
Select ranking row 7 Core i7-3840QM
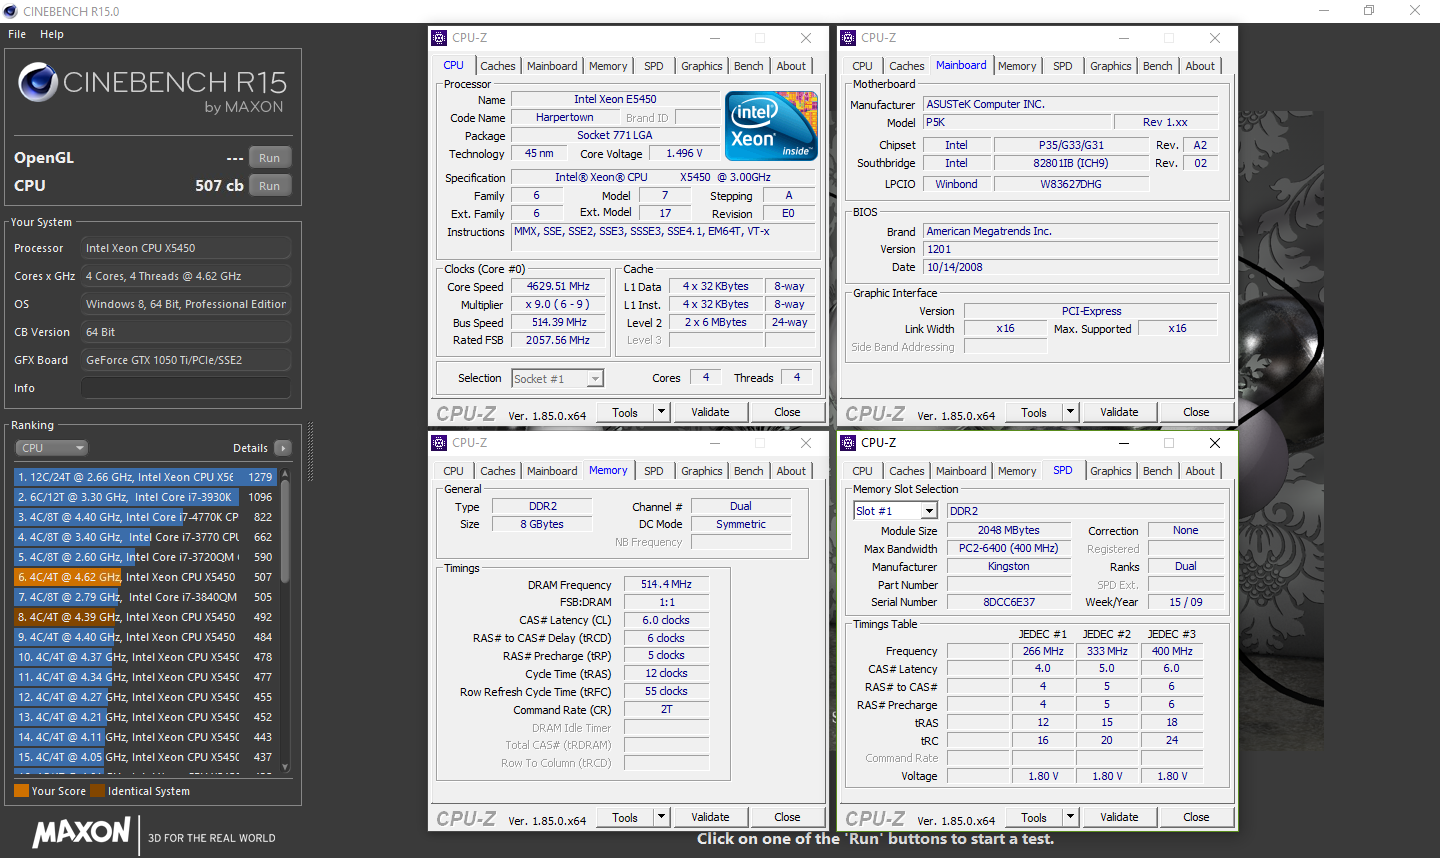click(x=145, y=597)
